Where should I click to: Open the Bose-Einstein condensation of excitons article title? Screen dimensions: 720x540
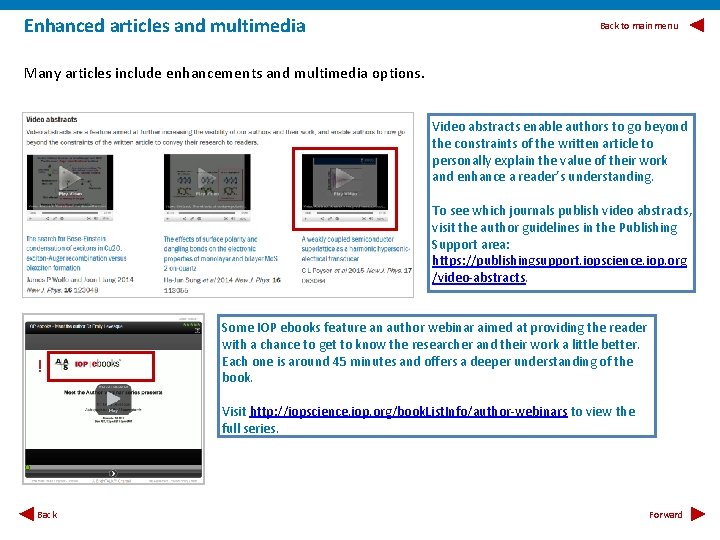tap(76, 253)
